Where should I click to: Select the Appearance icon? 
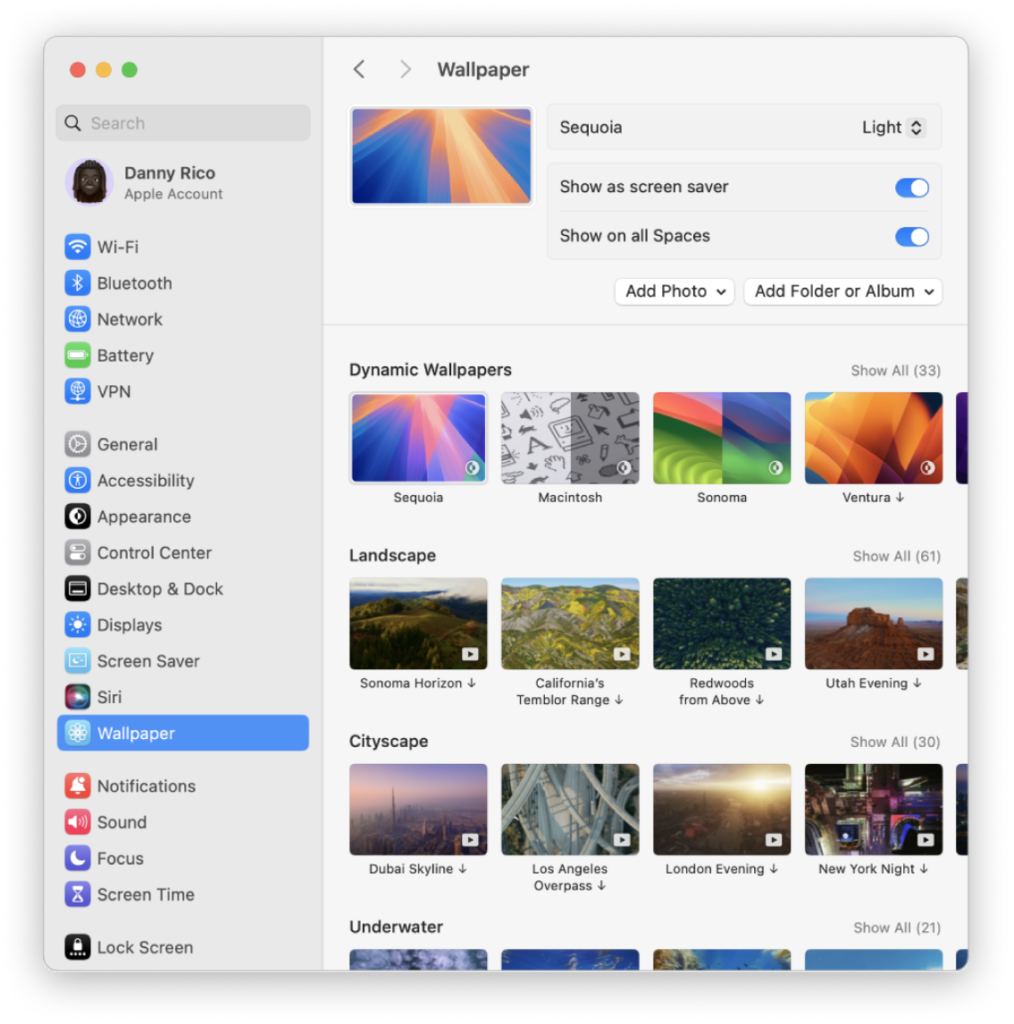[x=77, y=517]
